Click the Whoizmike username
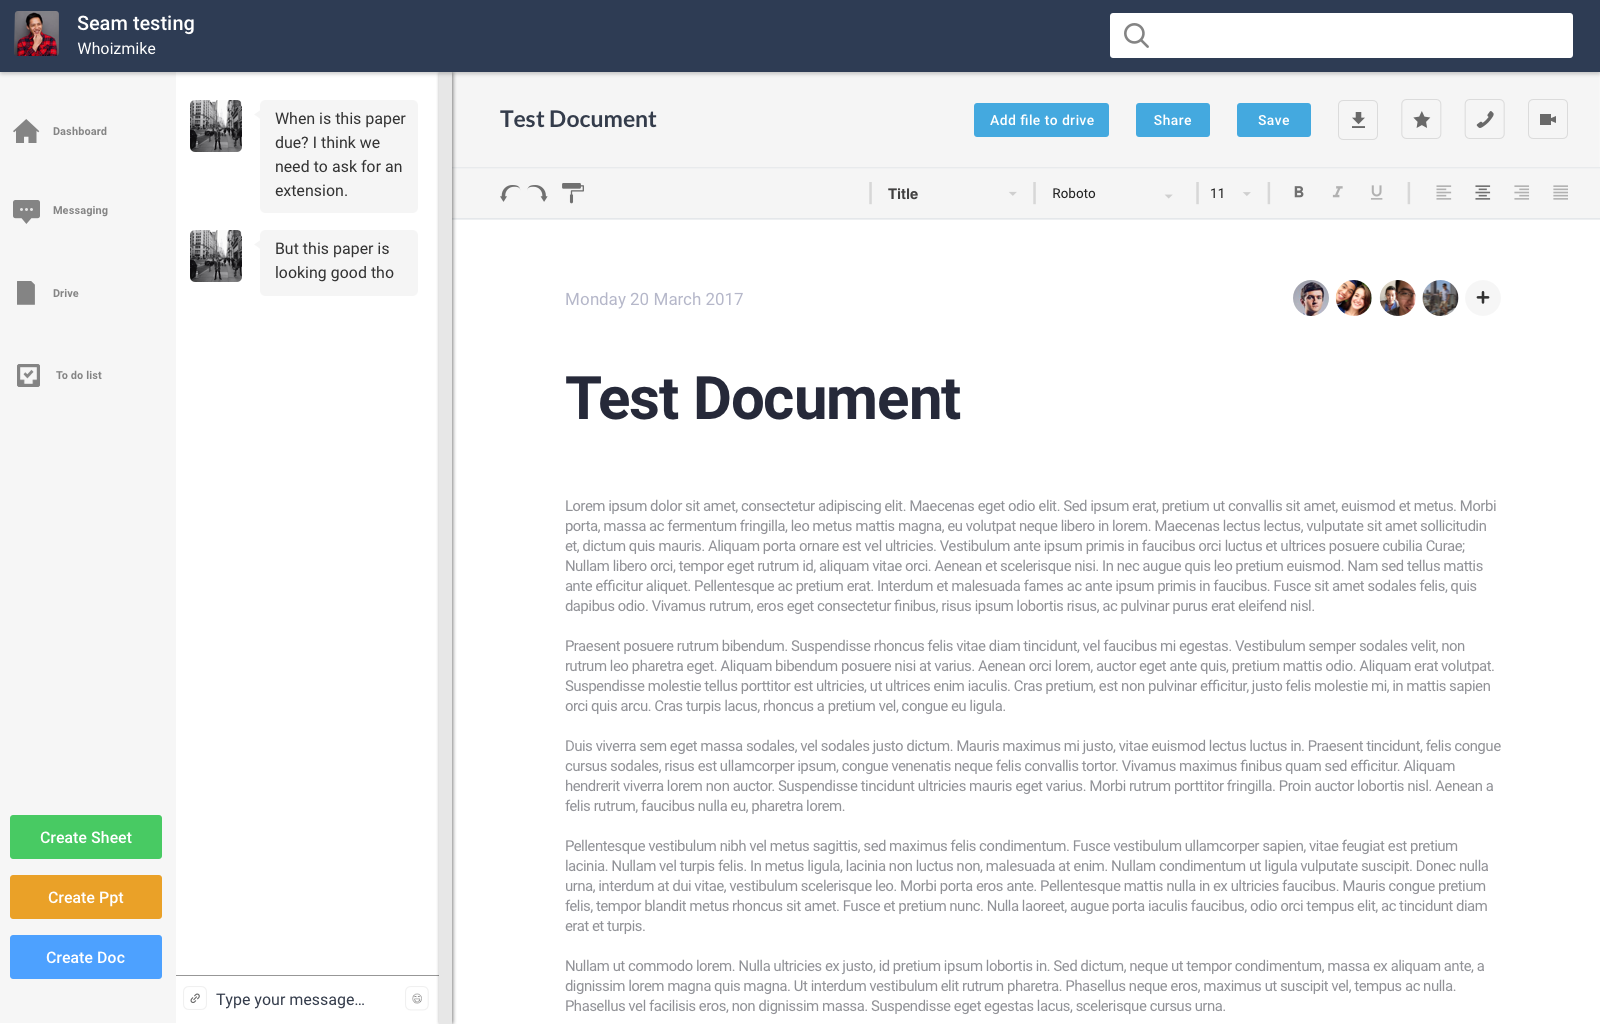The image size is (1600, 1024). click(x=117, y=48)
